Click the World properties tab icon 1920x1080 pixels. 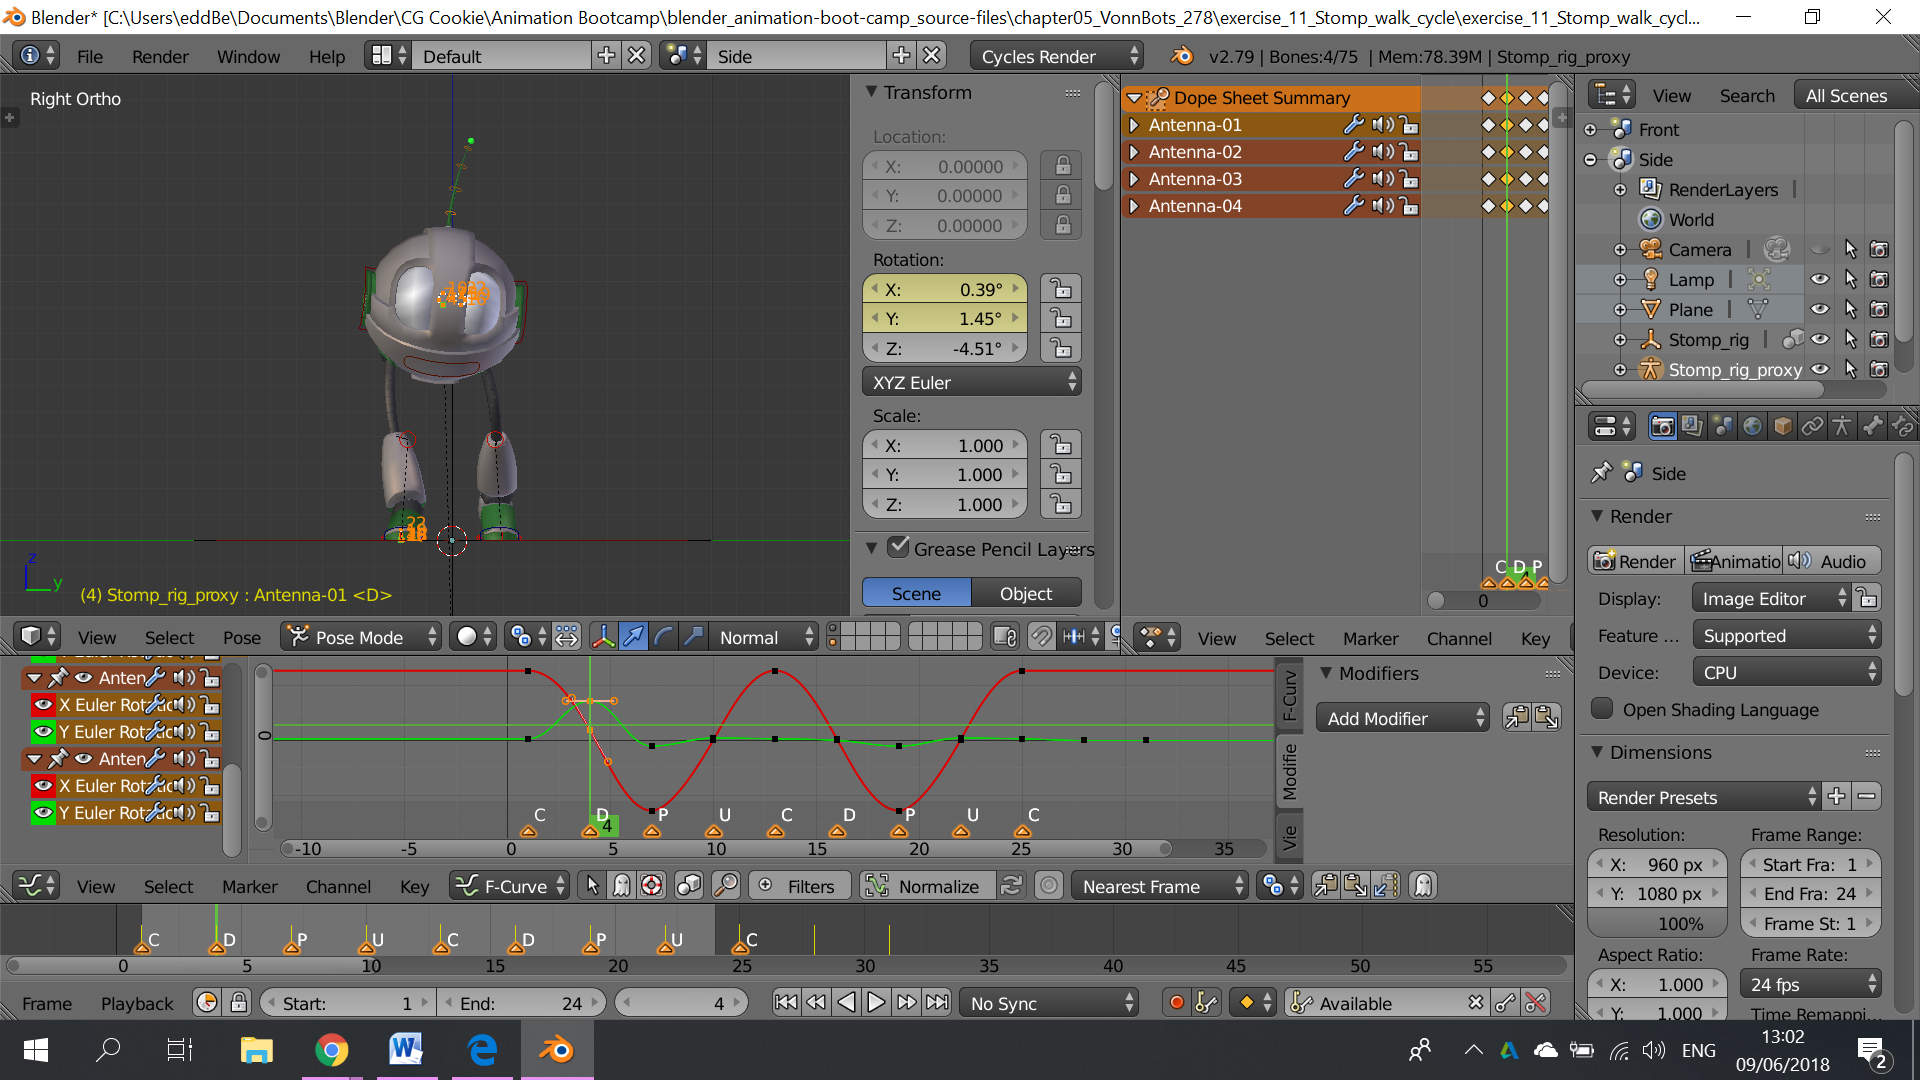point(1752,427)
